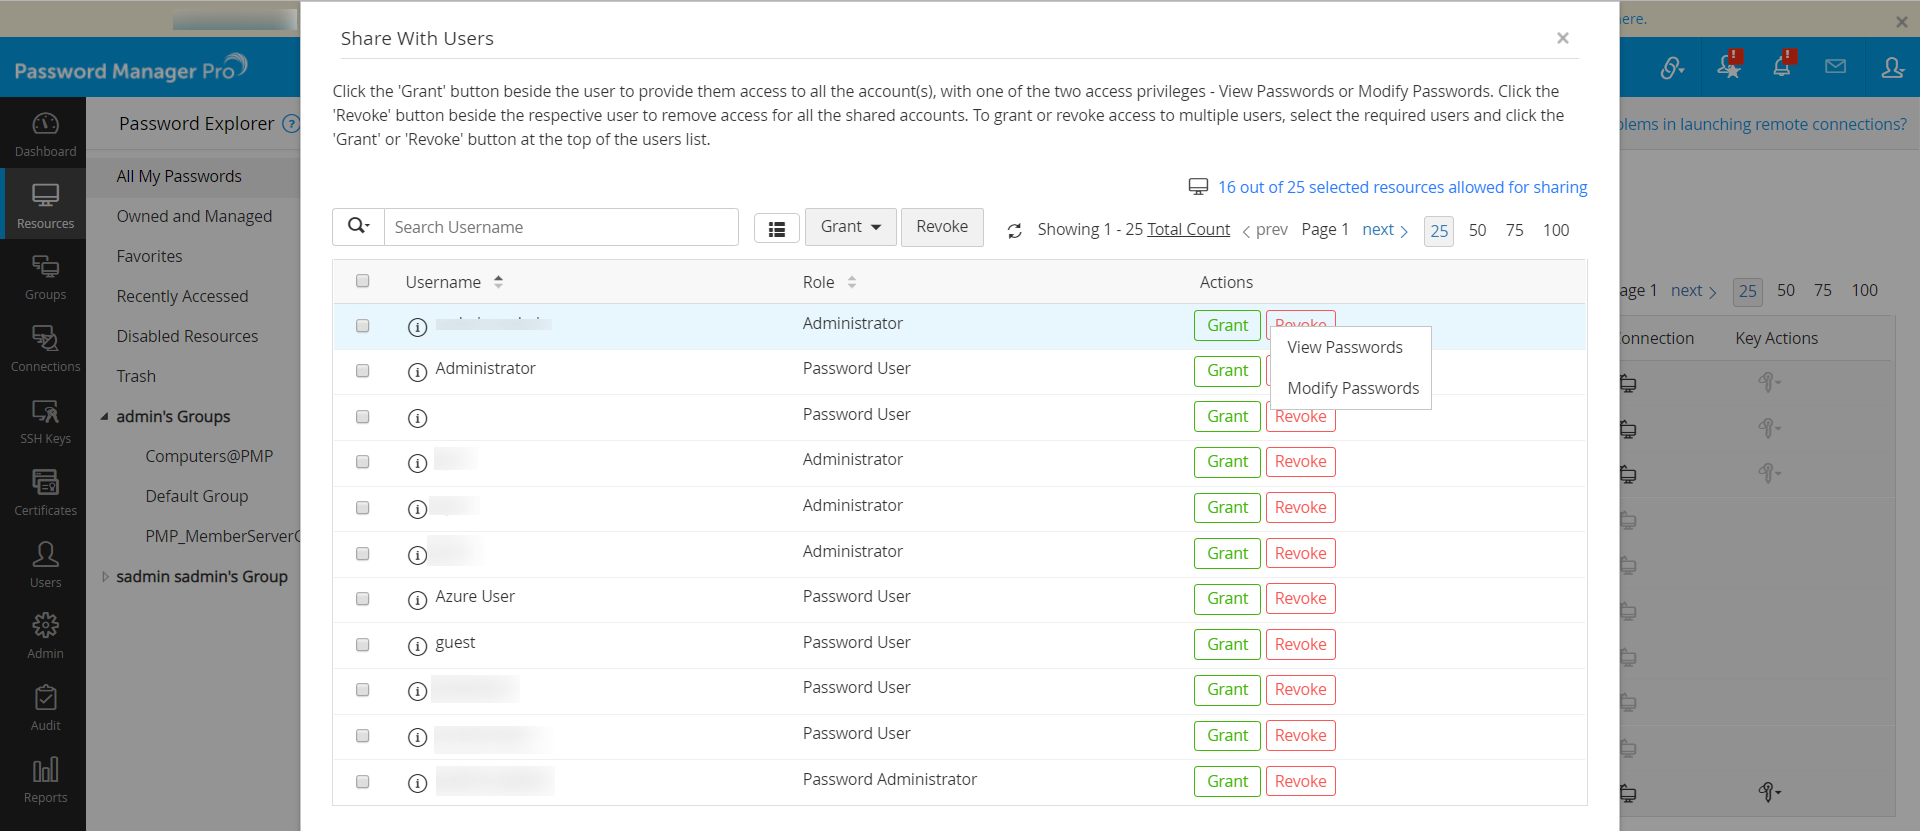Open the Certificates sidebar icon
The width and height of the screenshot is (1920, 831).
pos(45,492)
